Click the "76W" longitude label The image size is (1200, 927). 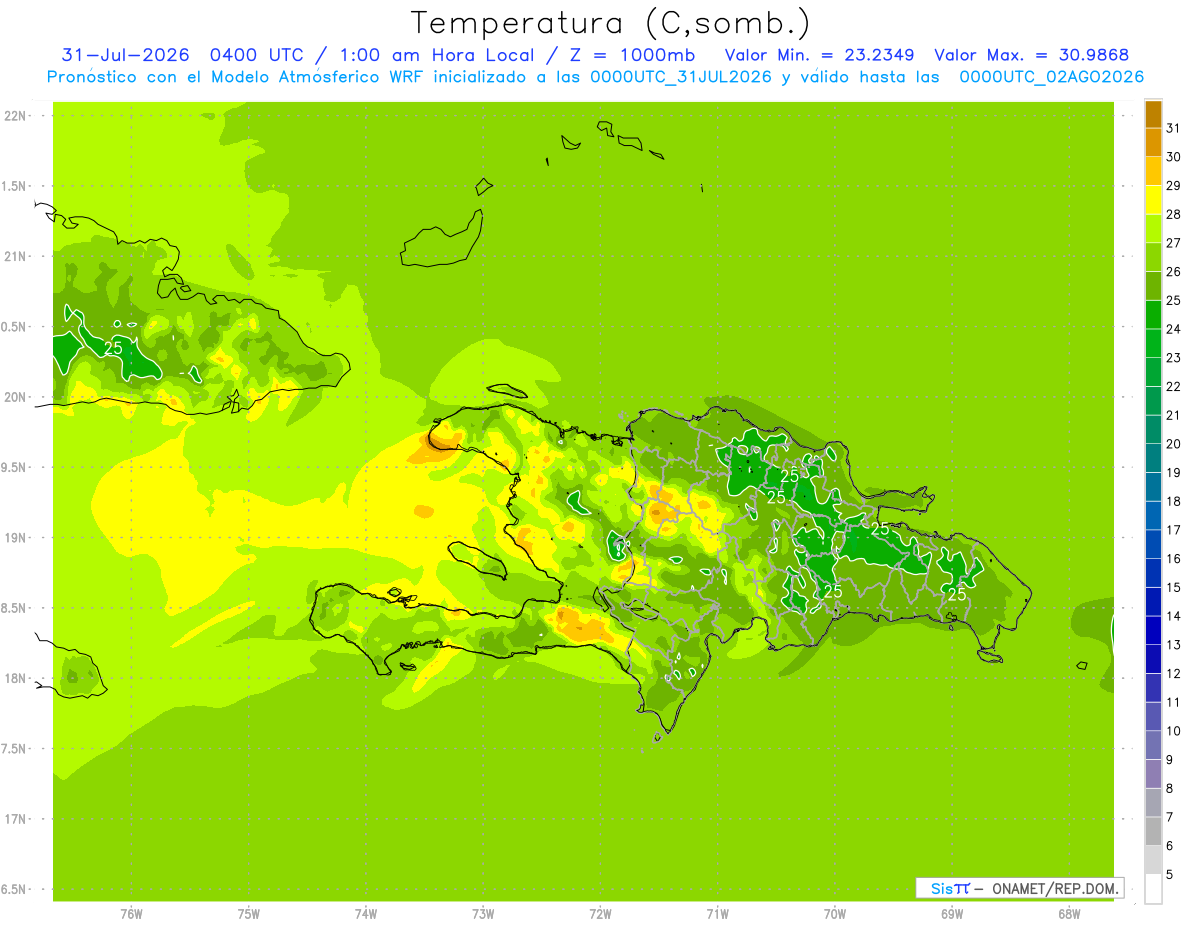pos(131,915)
